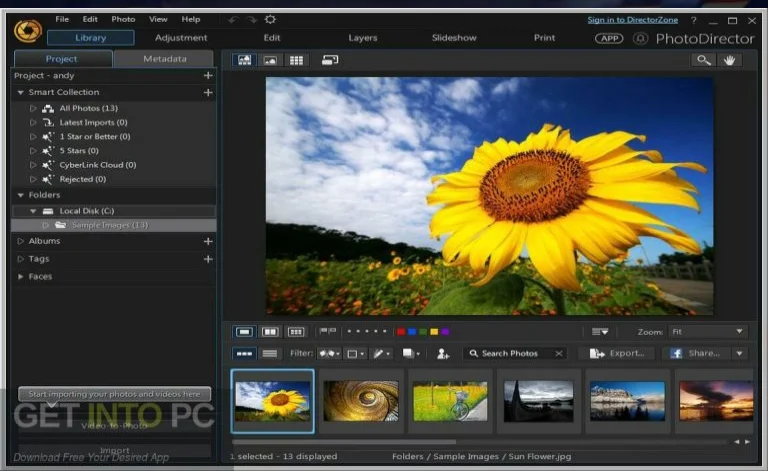Open viewer toolbar options dropdown

click(600, 332)
